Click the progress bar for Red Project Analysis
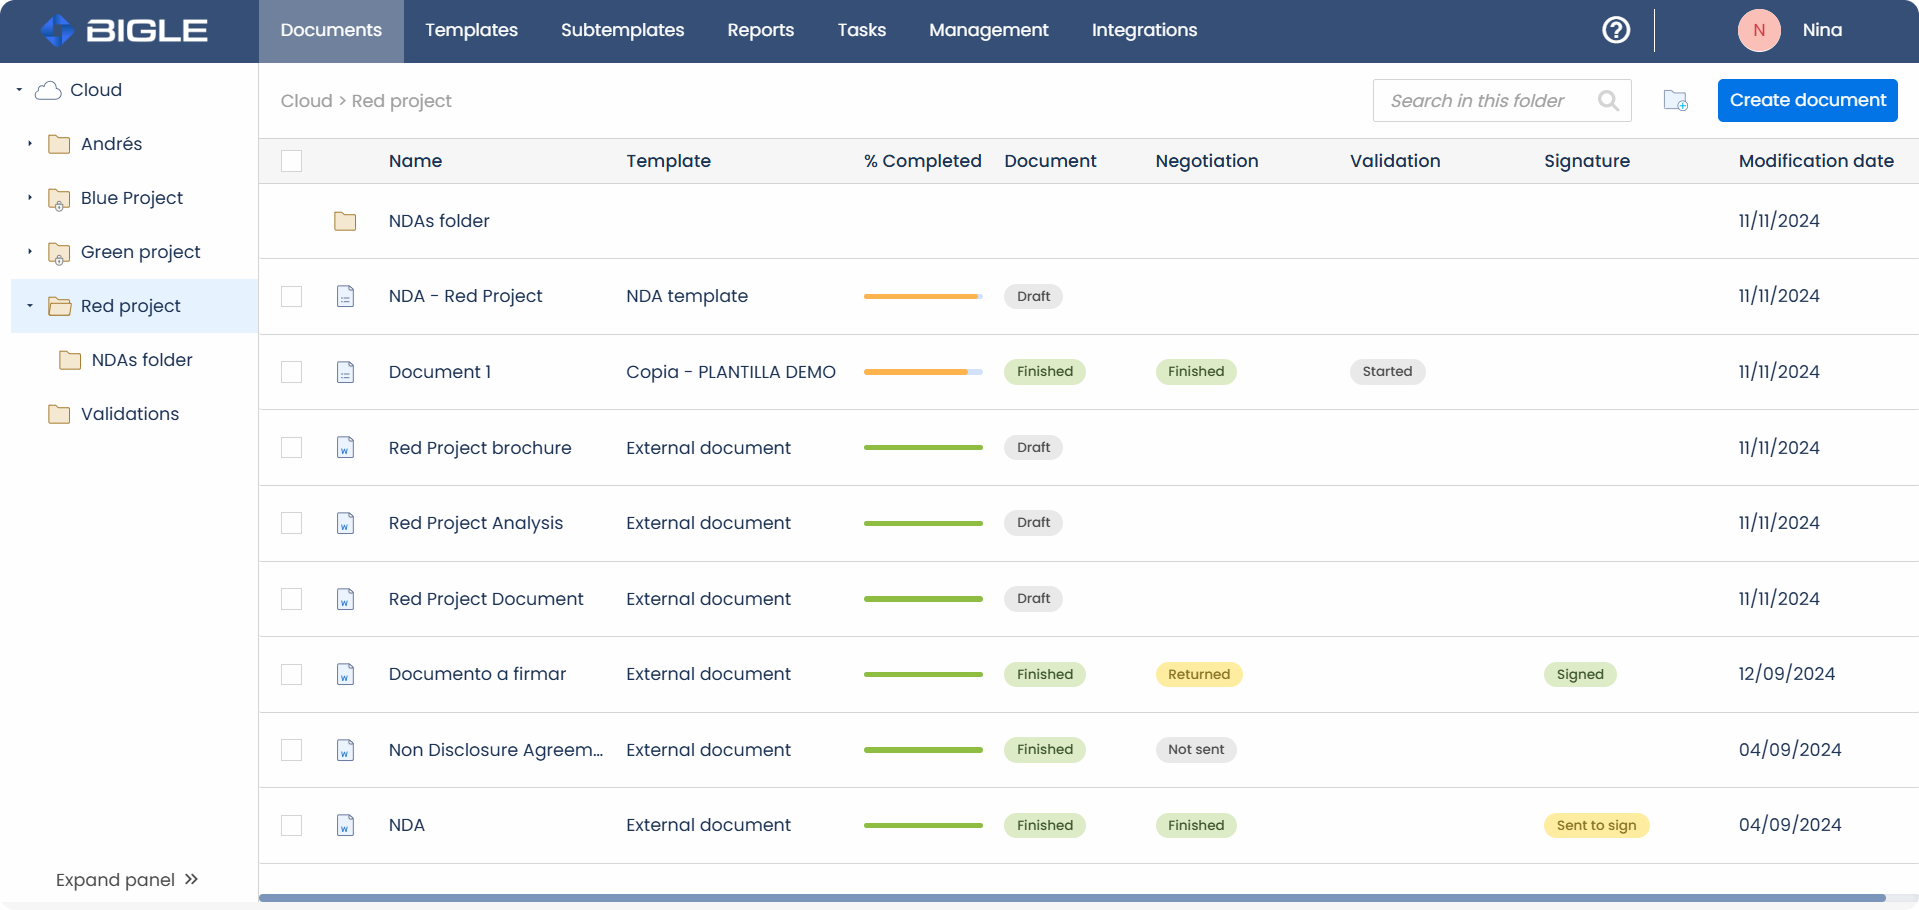Image resolution: width=1919 pixels, height=910 pixels. (922, 523)
